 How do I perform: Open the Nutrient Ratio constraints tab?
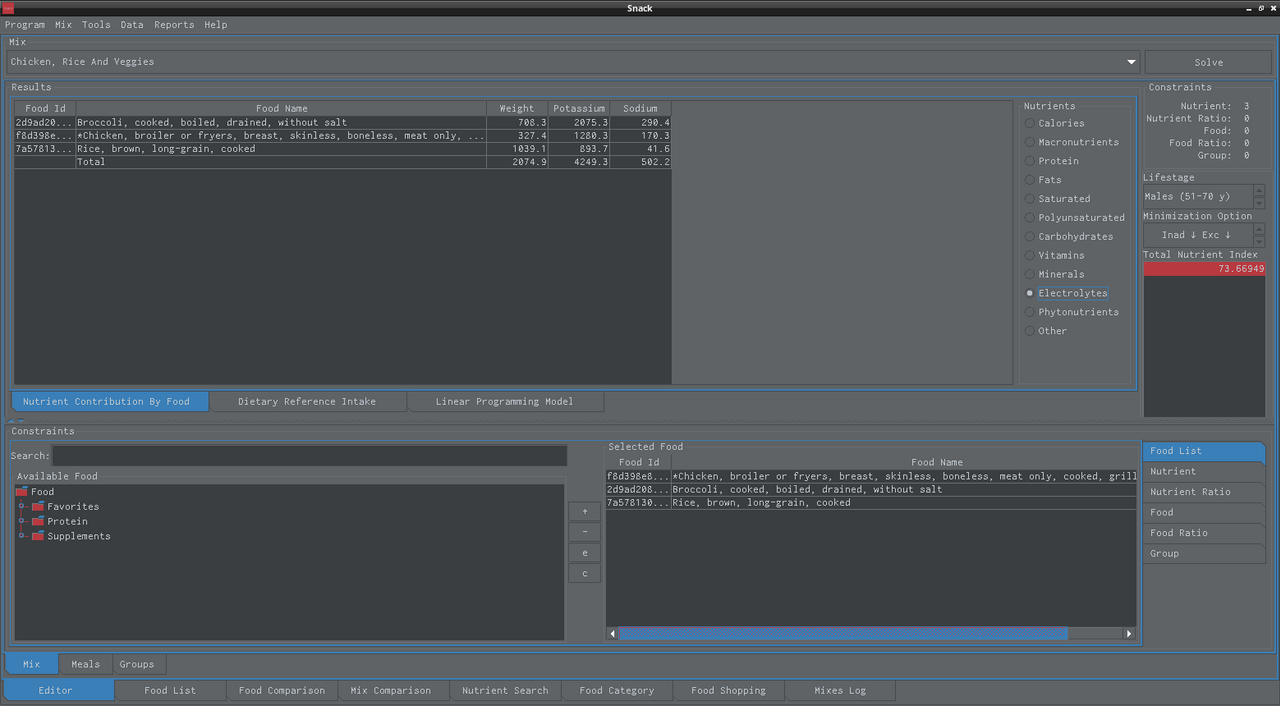click(1204, 492)
